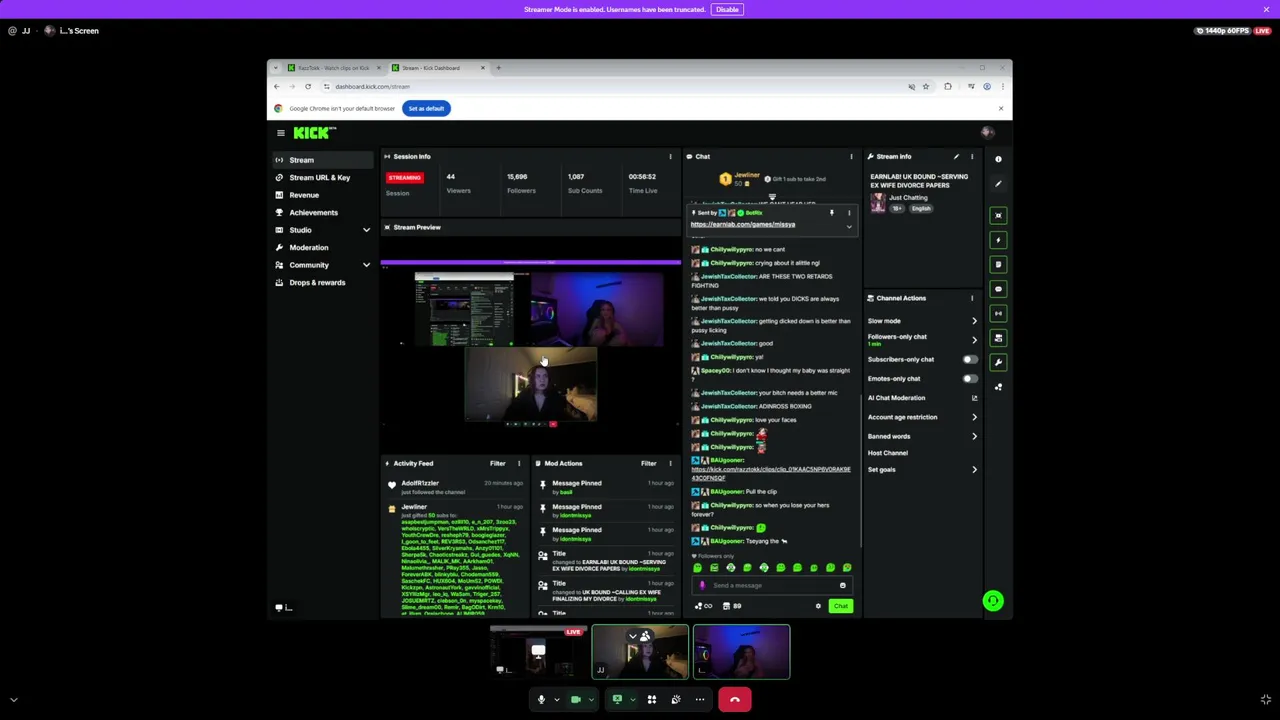Click the wrench icon in right sidebar
The height and width of the screenshot is (720, 1280).
998,362
